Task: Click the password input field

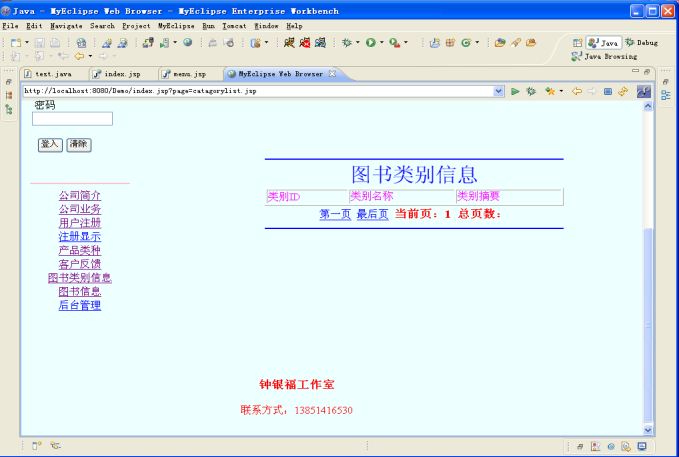Action: click(x=72, y=119)
